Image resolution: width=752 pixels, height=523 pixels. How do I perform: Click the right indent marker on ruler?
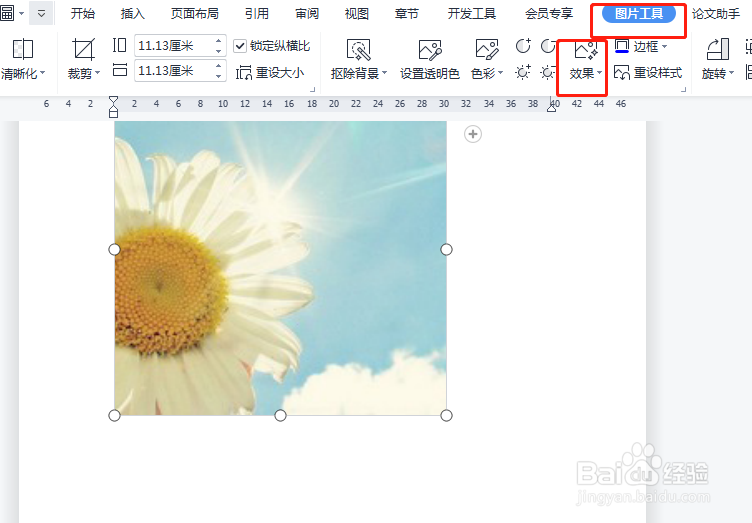(x=552, y=107)
